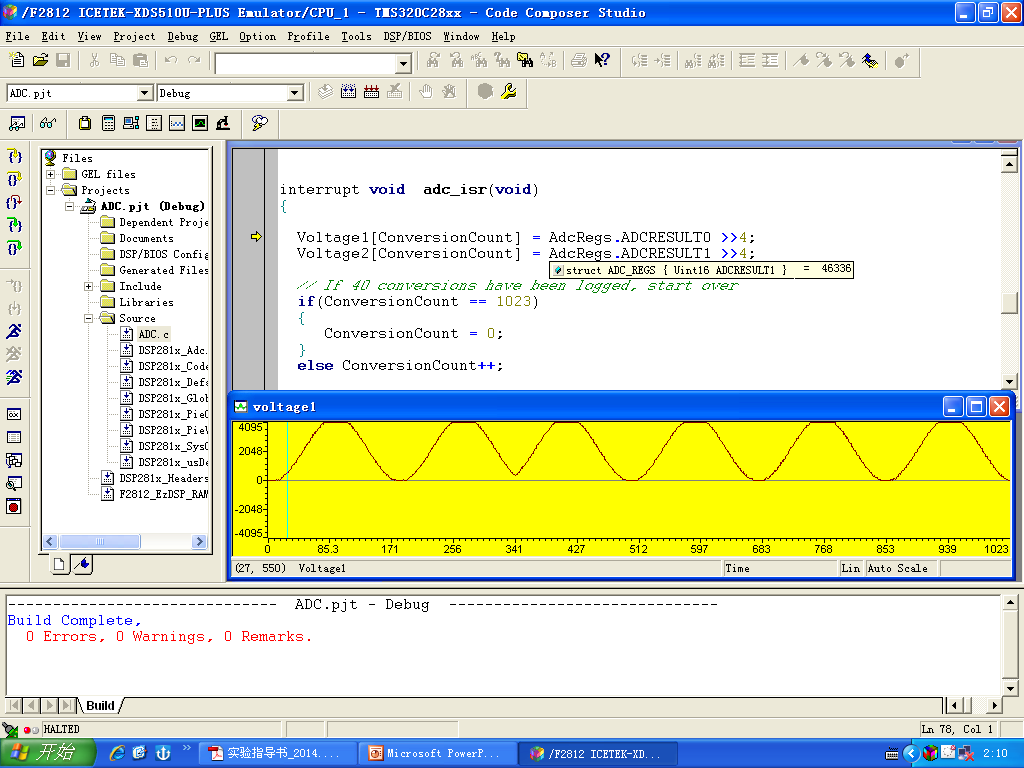This screenshot has width=1024, height=768.
Task: Open the search text combo box arrow
Action: 404,64
